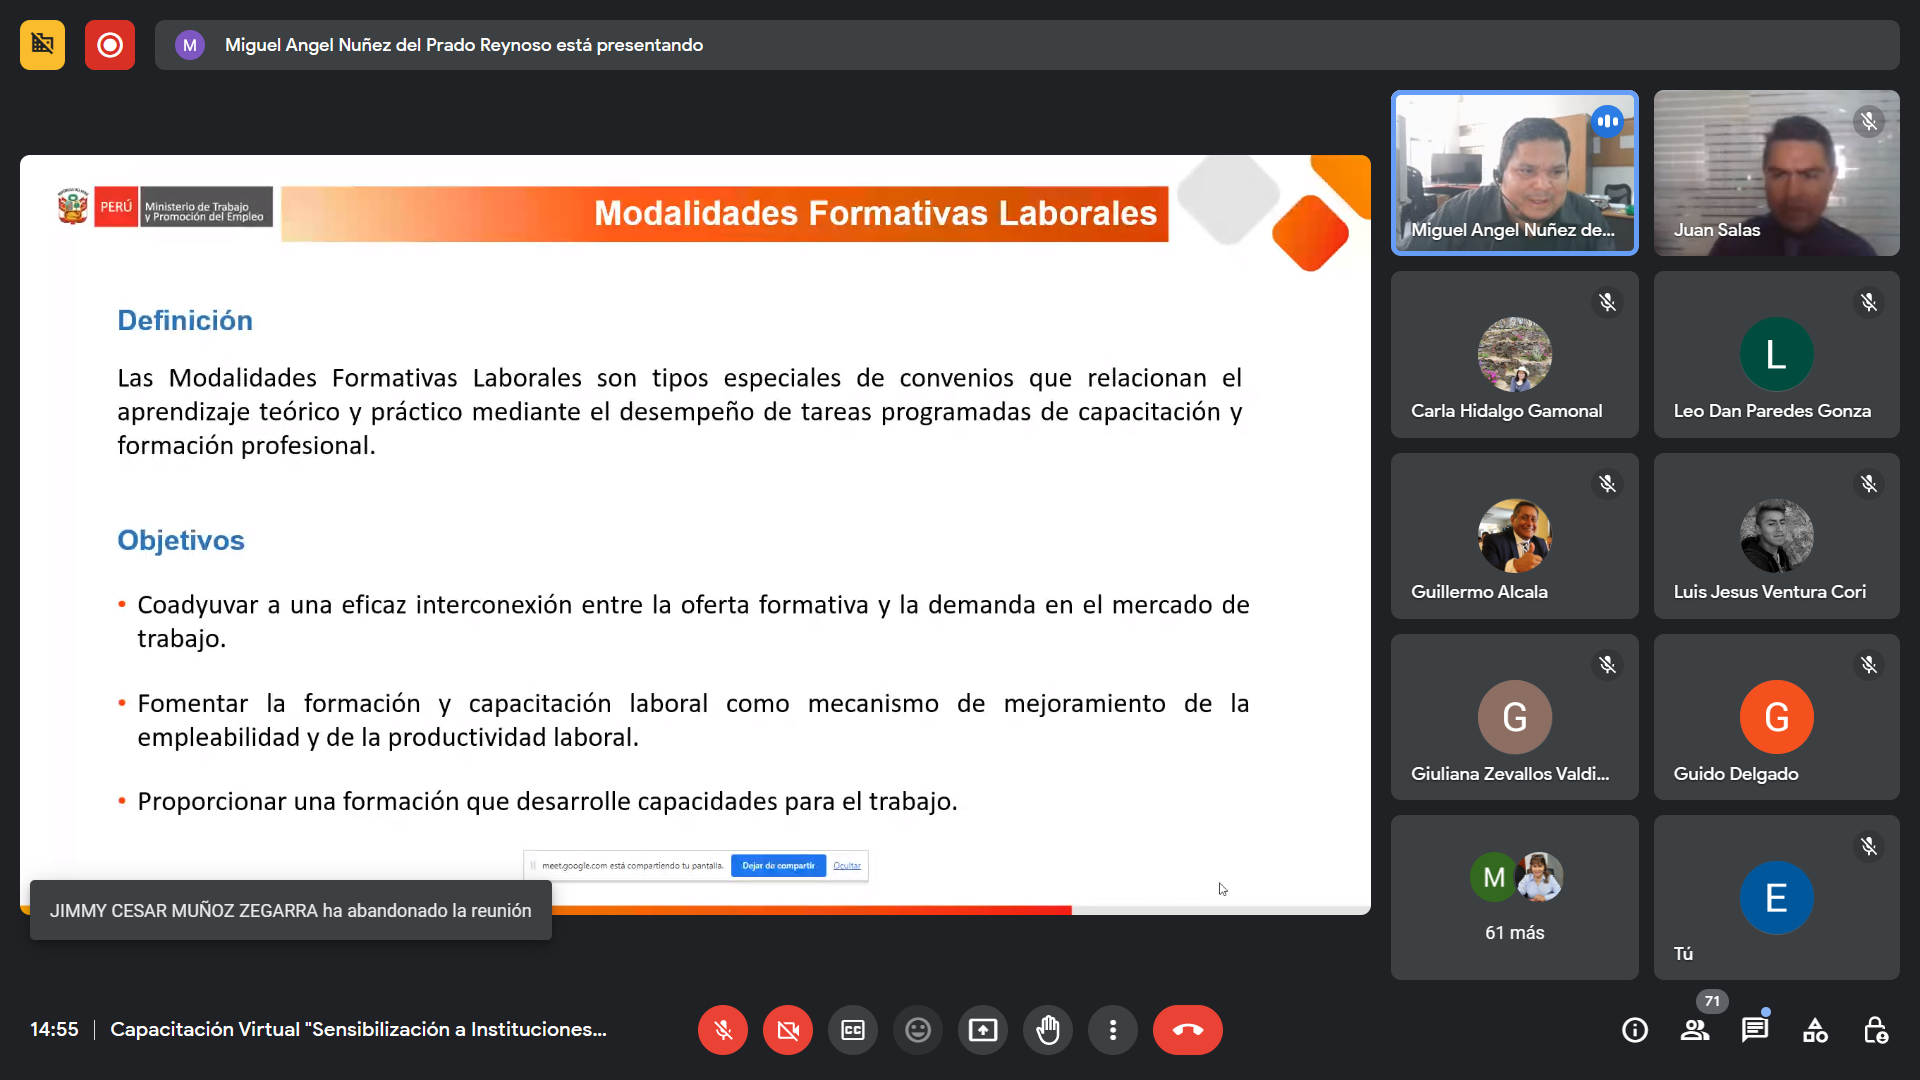1920x1080 pixels.
Task: Open the chat messages icon
Action: click(1755, 1030)
